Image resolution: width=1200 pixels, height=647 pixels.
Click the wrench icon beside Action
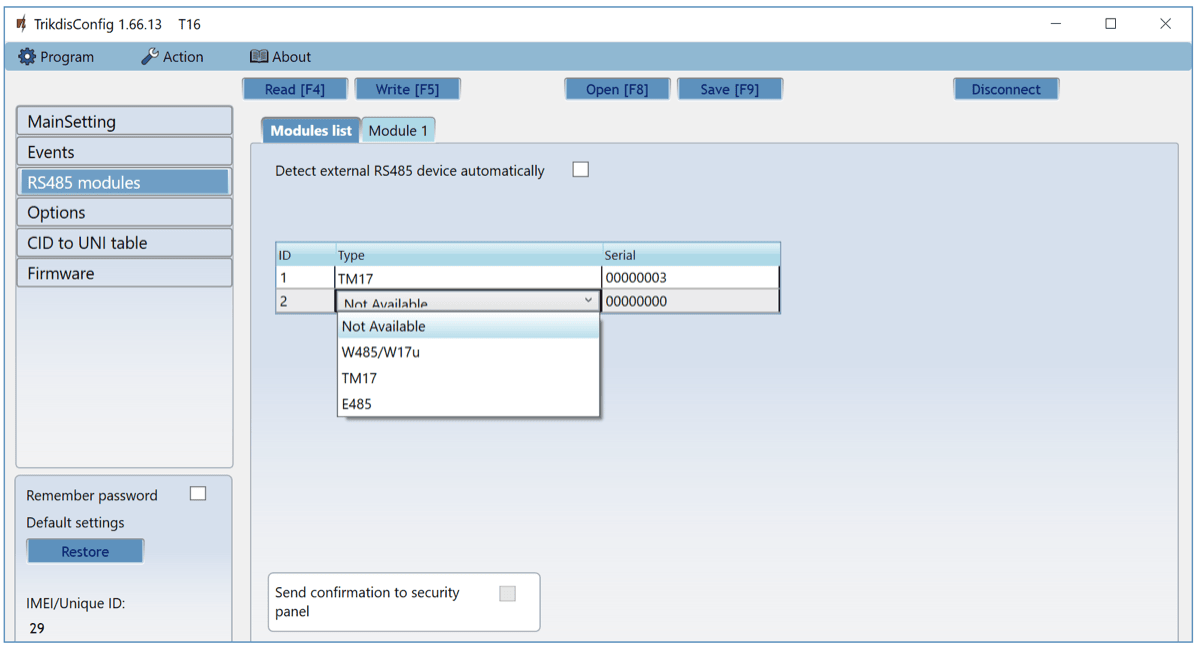150,57
